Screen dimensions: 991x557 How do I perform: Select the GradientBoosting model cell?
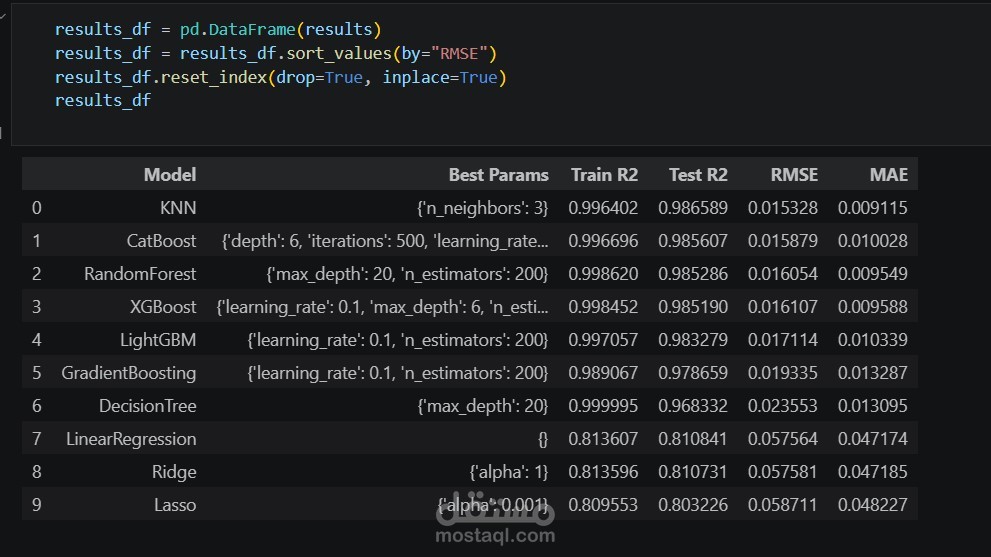point(128,372)
